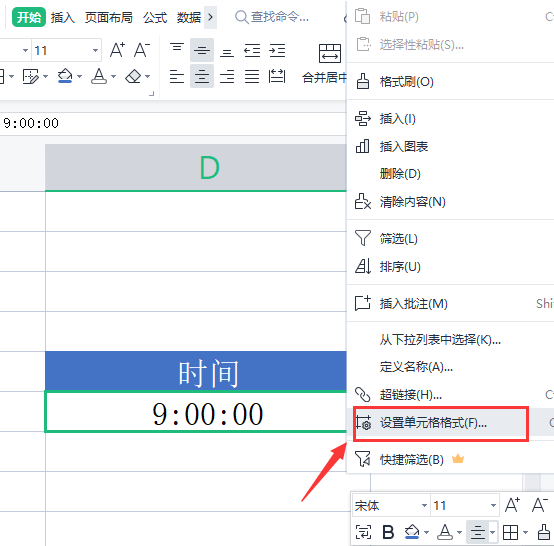Open 设置单元格格式(F) from the context menu
The image size is (554, 546).
450,423
